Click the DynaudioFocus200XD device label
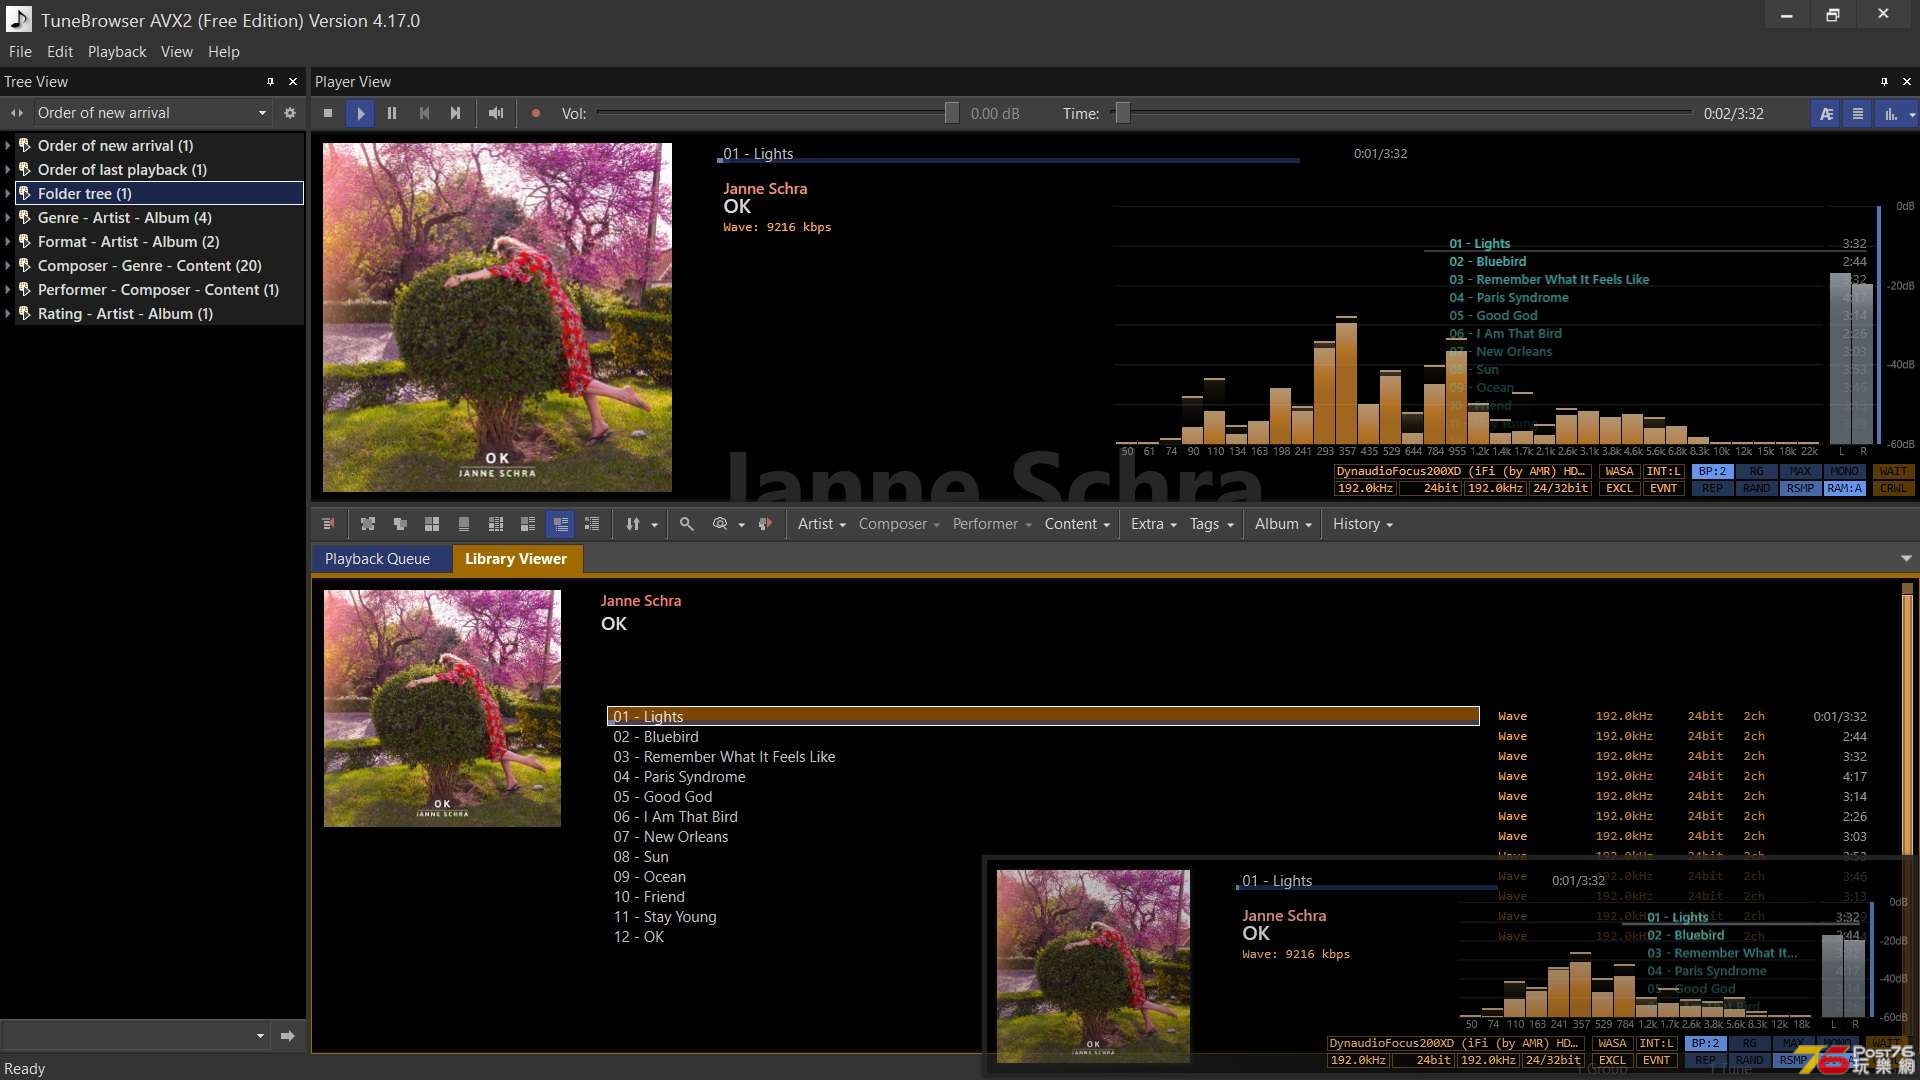 pyautogui.click(x=1461, y=471)
